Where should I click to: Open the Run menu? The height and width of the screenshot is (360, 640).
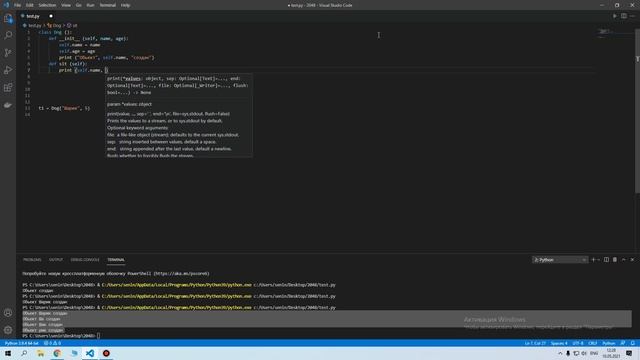click(90, 5)
